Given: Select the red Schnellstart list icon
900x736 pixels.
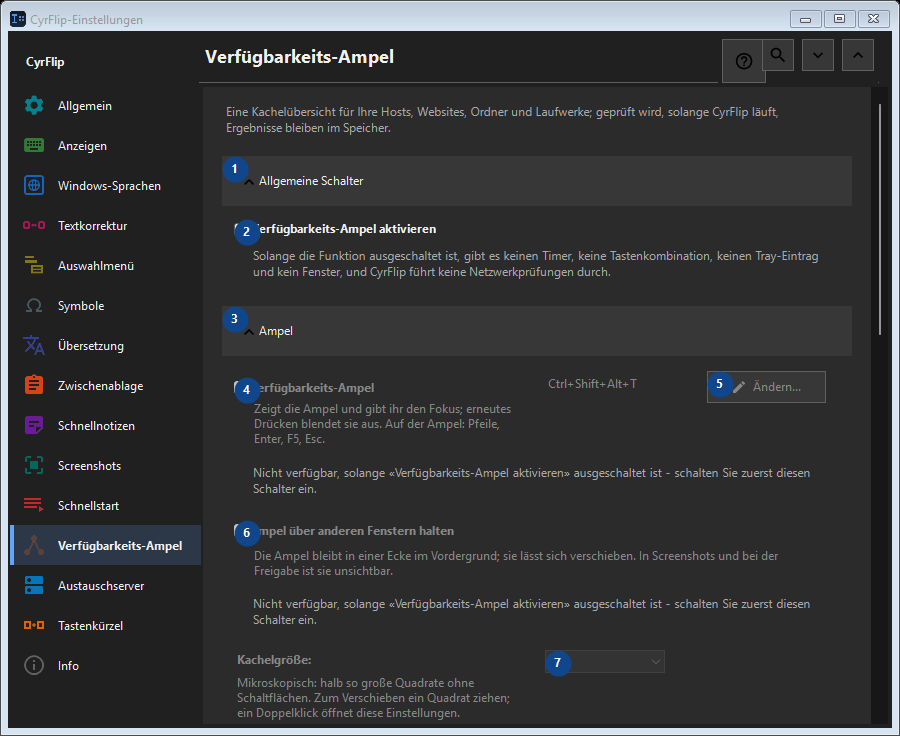Looking at the screenshot, I should tap(34, 505).
